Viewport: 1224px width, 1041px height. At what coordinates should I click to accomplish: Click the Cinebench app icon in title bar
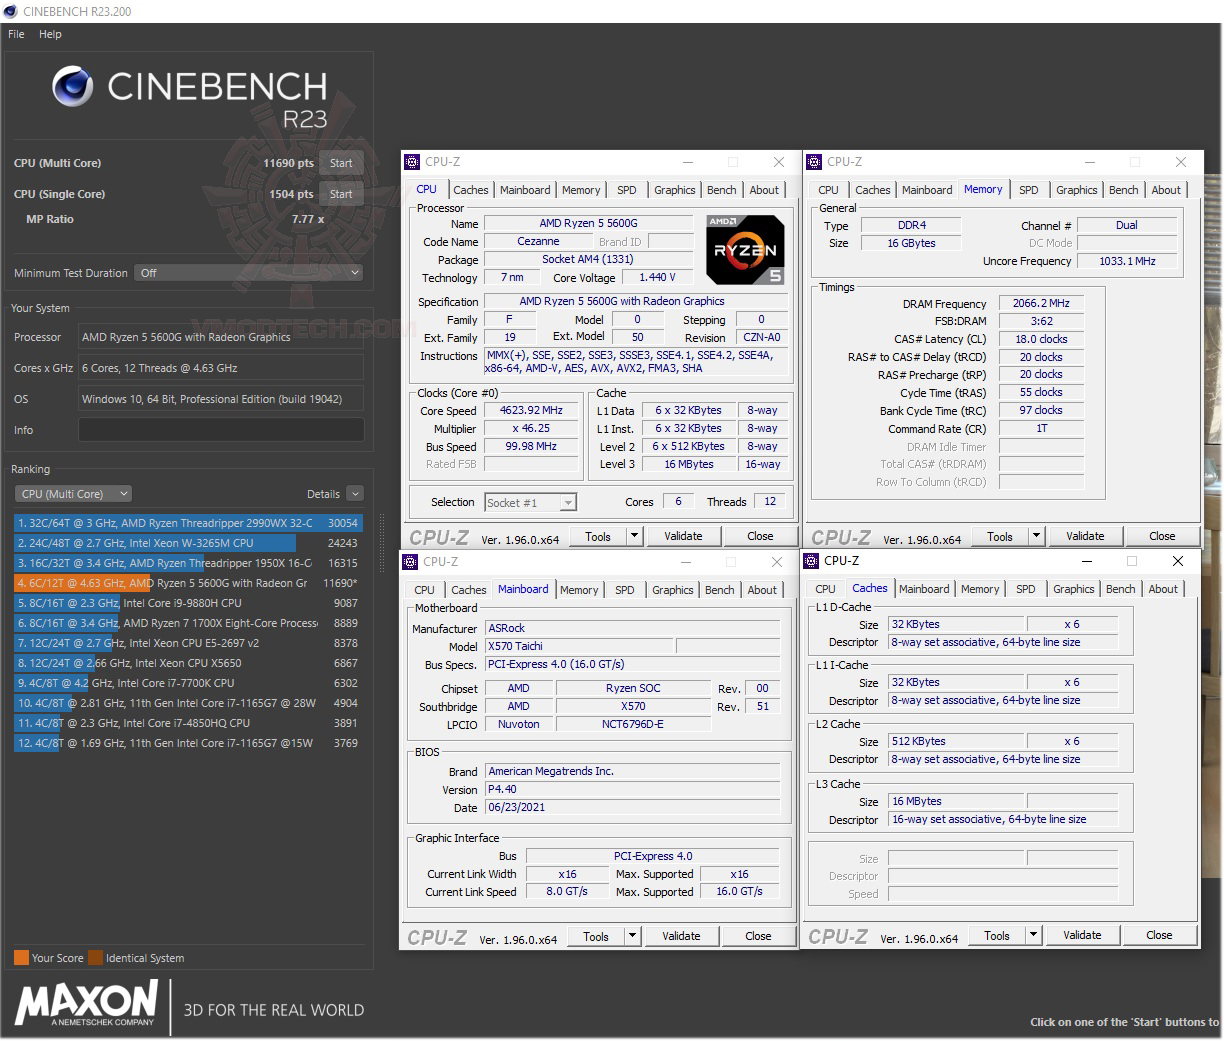[x=11, y=11]
